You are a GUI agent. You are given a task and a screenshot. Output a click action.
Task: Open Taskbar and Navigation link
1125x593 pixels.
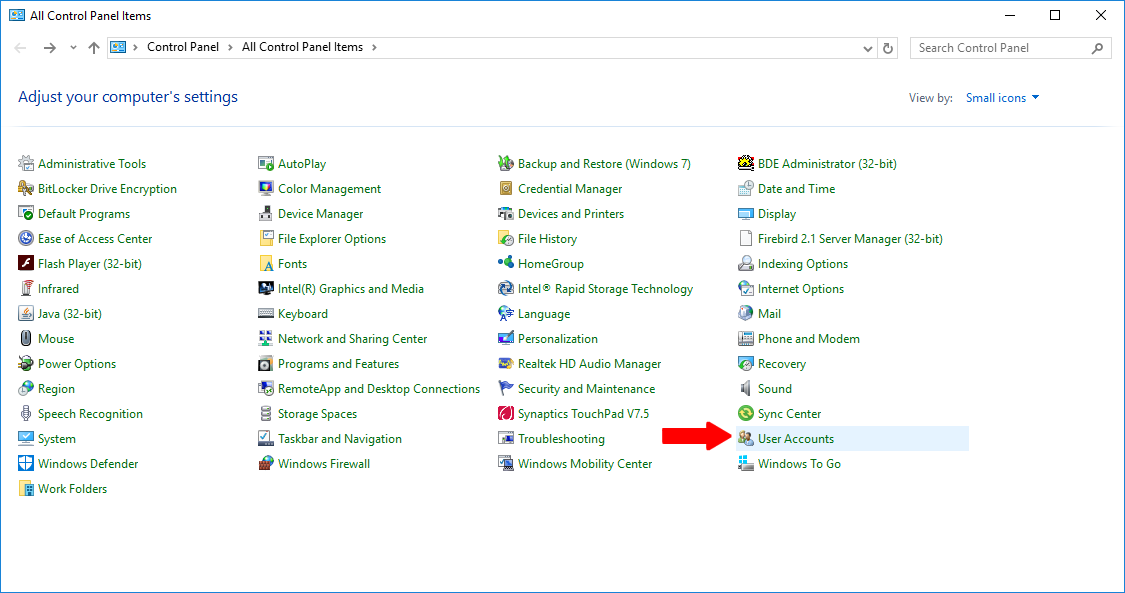(339, 439)
